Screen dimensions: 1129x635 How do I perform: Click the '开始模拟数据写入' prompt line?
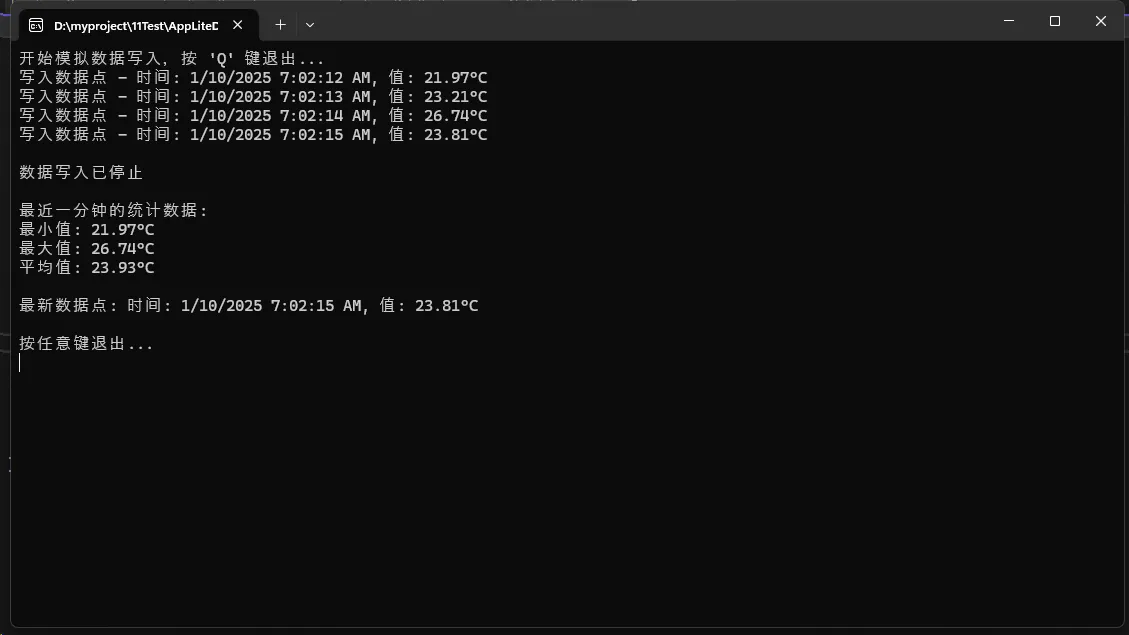[x=171, y=59]
